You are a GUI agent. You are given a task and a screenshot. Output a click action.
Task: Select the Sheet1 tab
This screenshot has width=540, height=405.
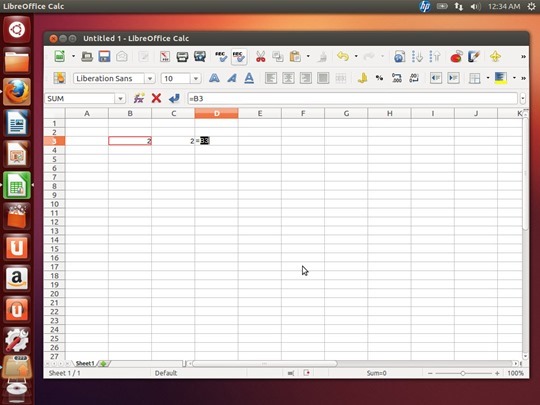(x=85, y=363)
